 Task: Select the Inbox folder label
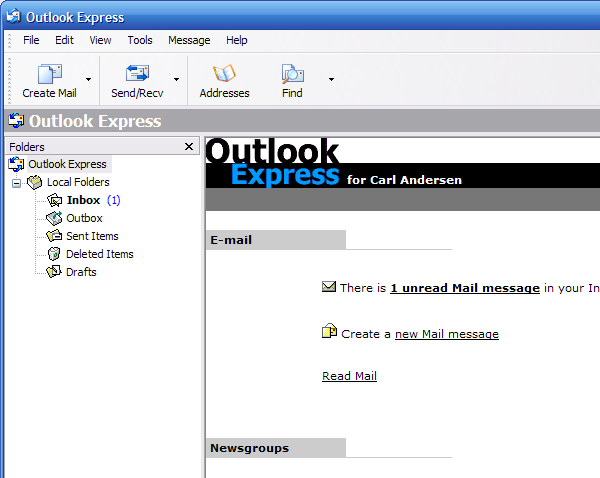pyautogui.click(x=83, y=200)
